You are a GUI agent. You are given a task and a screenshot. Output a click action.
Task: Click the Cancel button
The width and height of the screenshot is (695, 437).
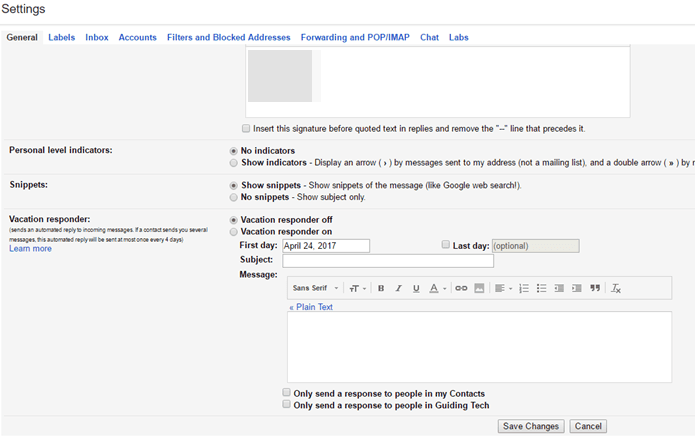(x=588, y=426)
